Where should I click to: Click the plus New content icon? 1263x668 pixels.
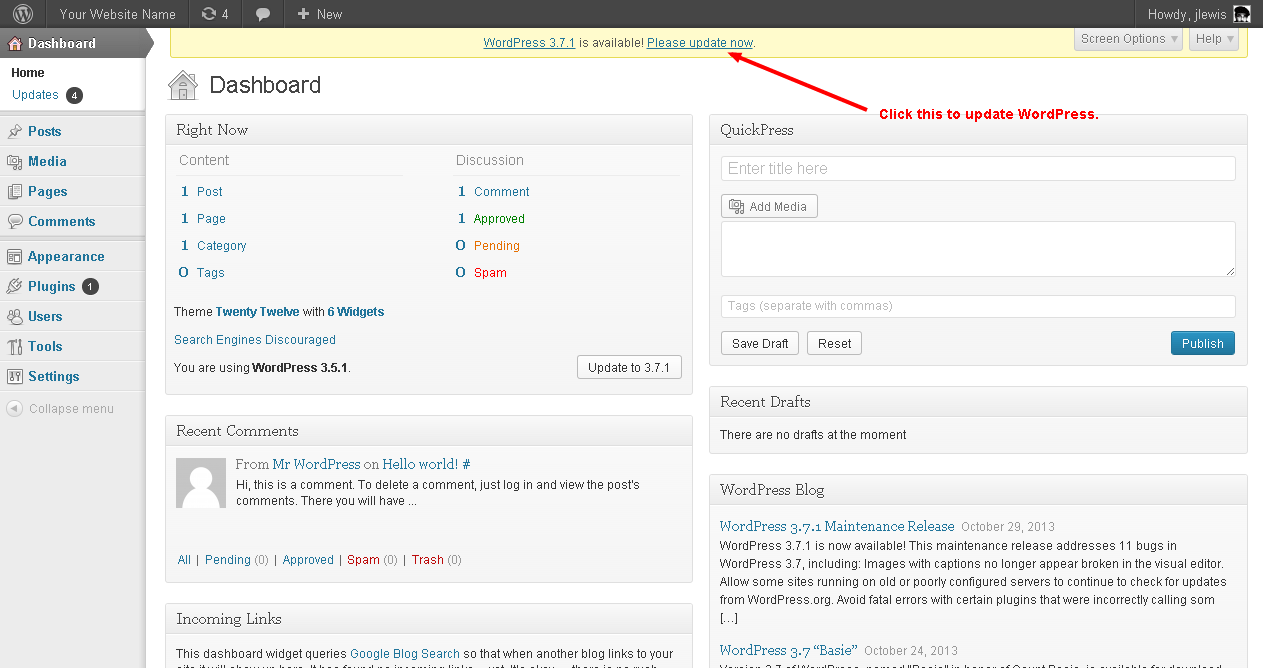coord(303,14)
